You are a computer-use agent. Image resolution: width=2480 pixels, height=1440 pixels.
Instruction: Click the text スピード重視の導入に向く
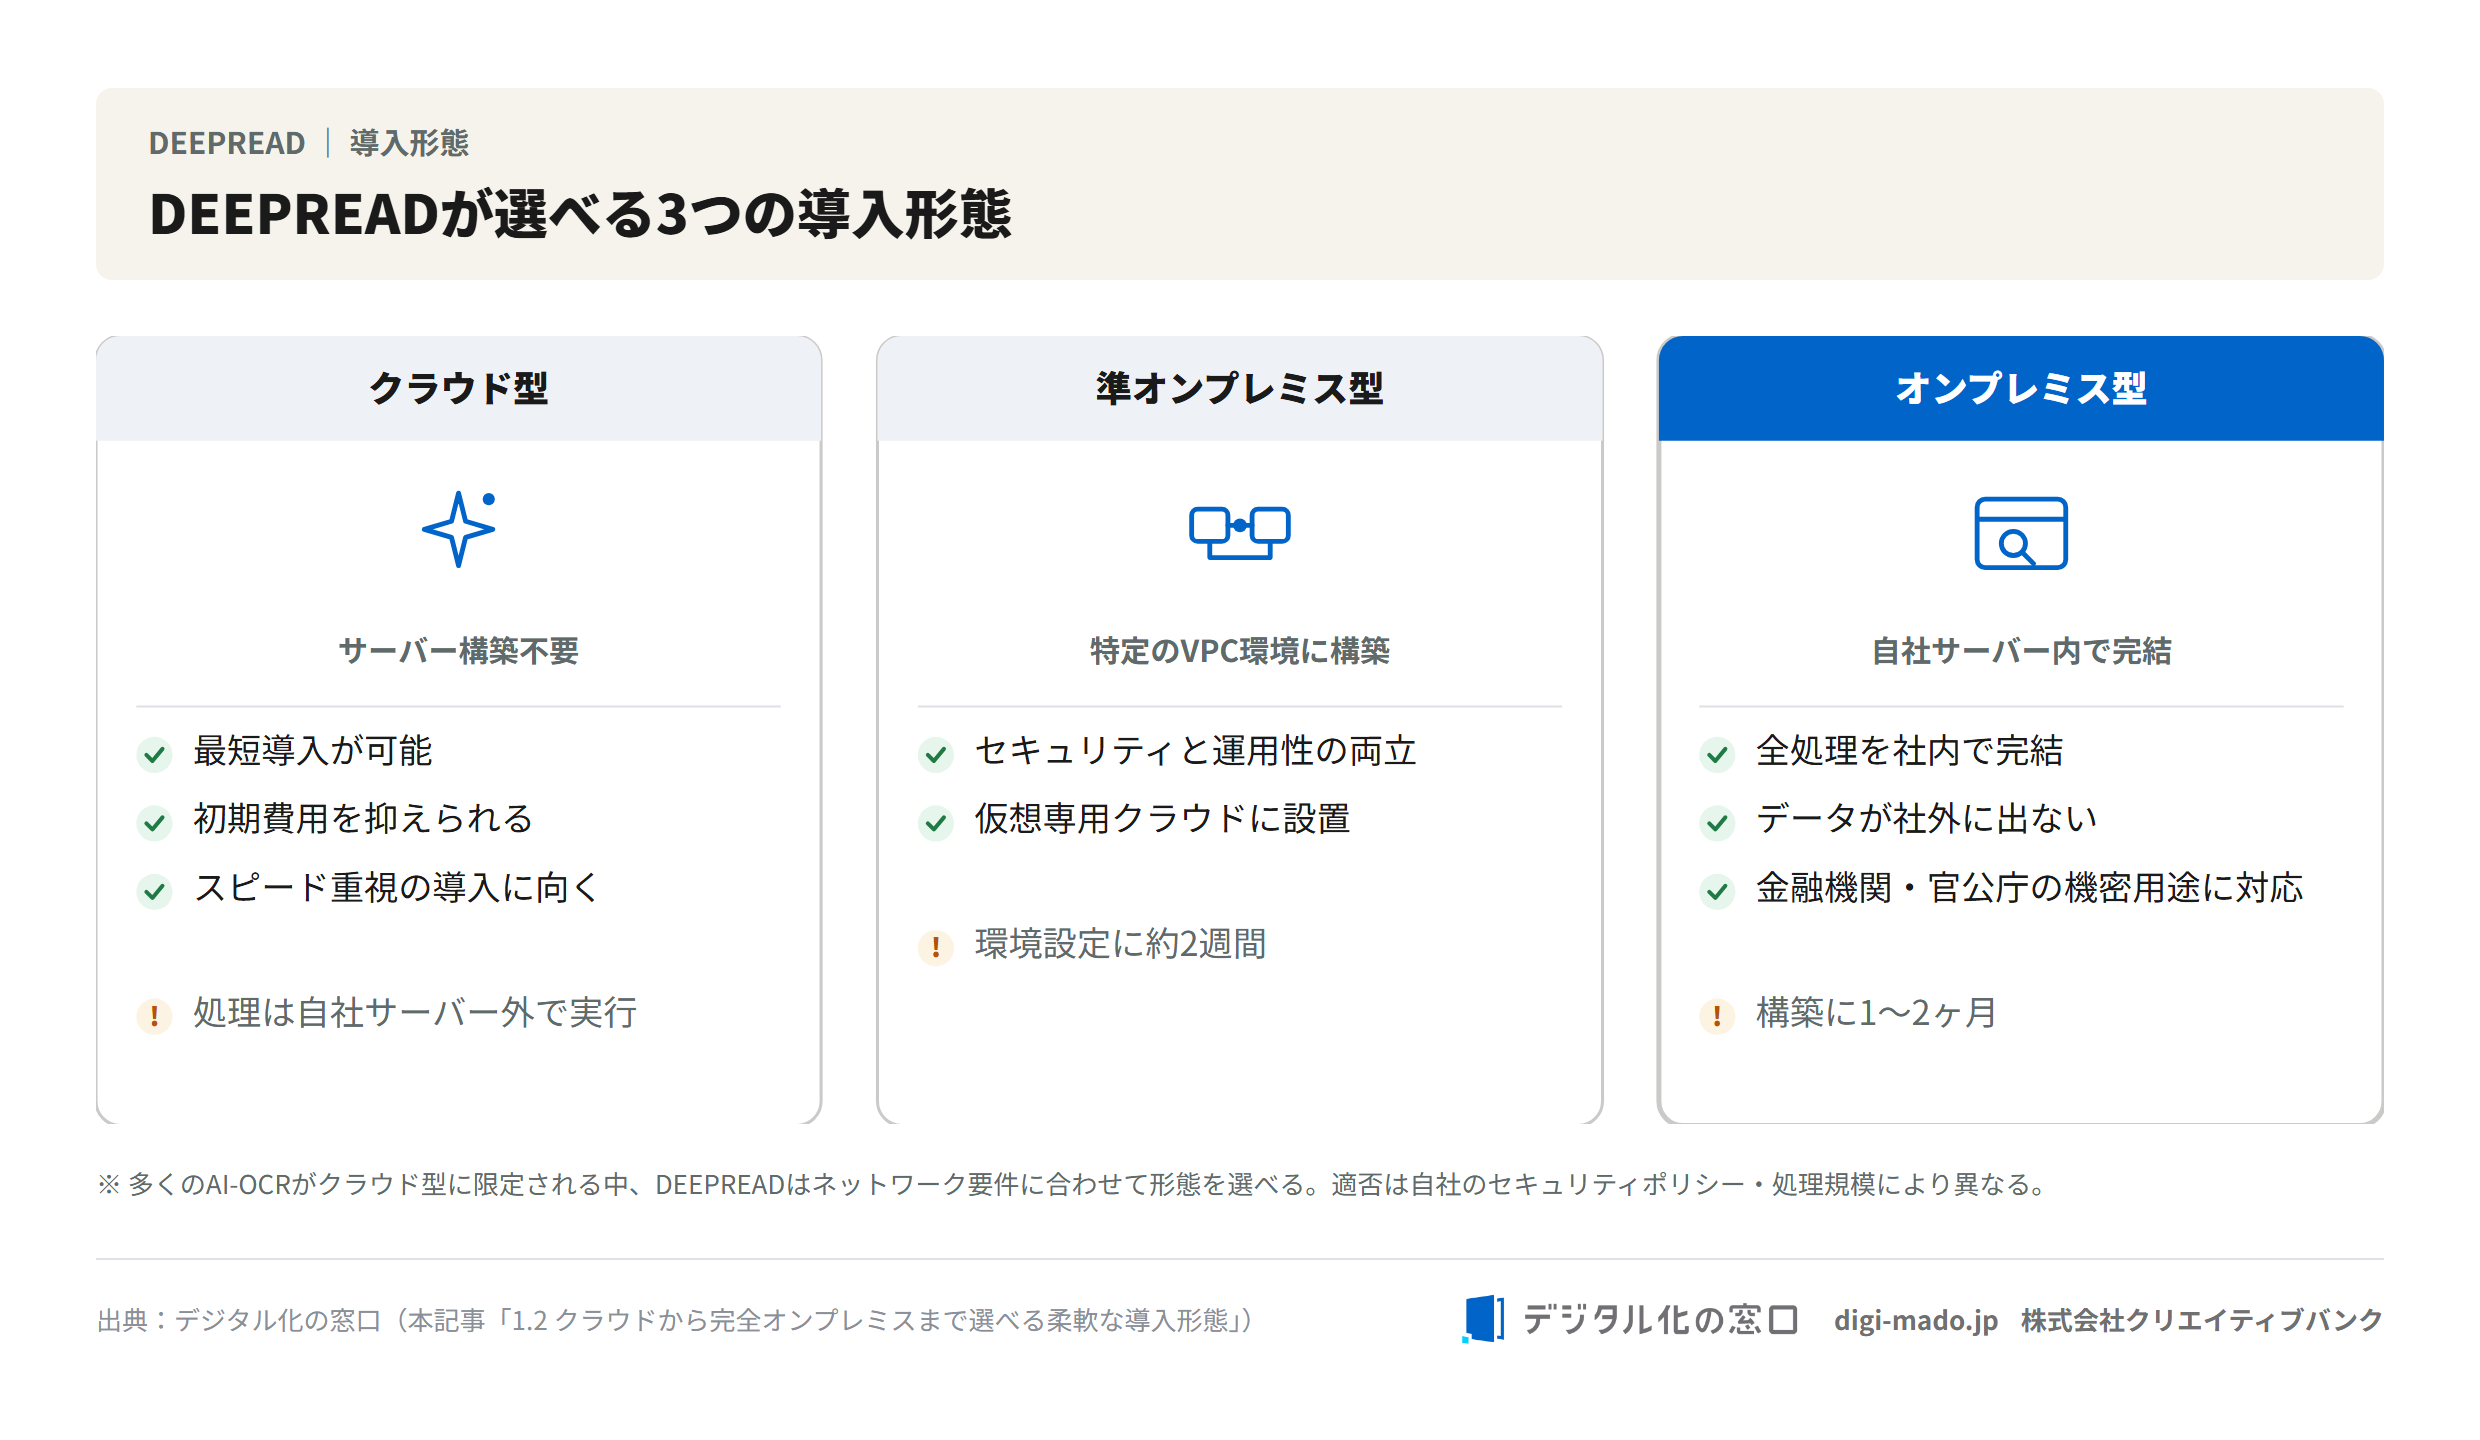point(396,887)
